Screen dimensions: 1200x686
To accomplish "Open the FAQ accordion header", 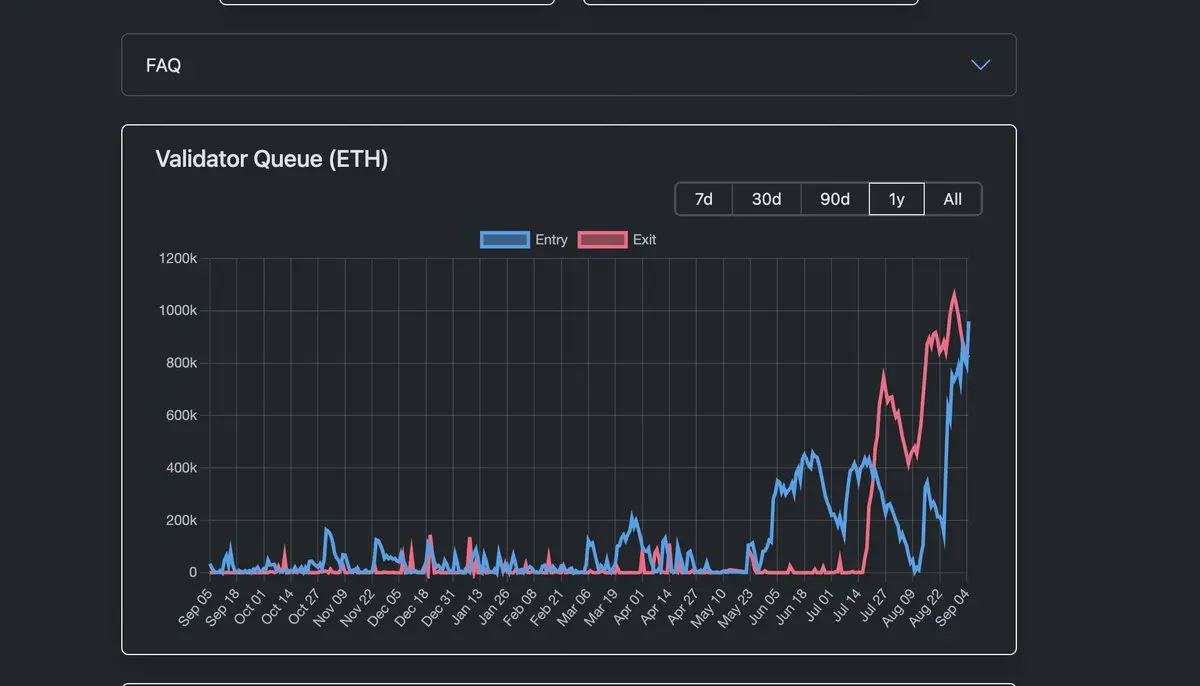I will [x=568, y=65].
